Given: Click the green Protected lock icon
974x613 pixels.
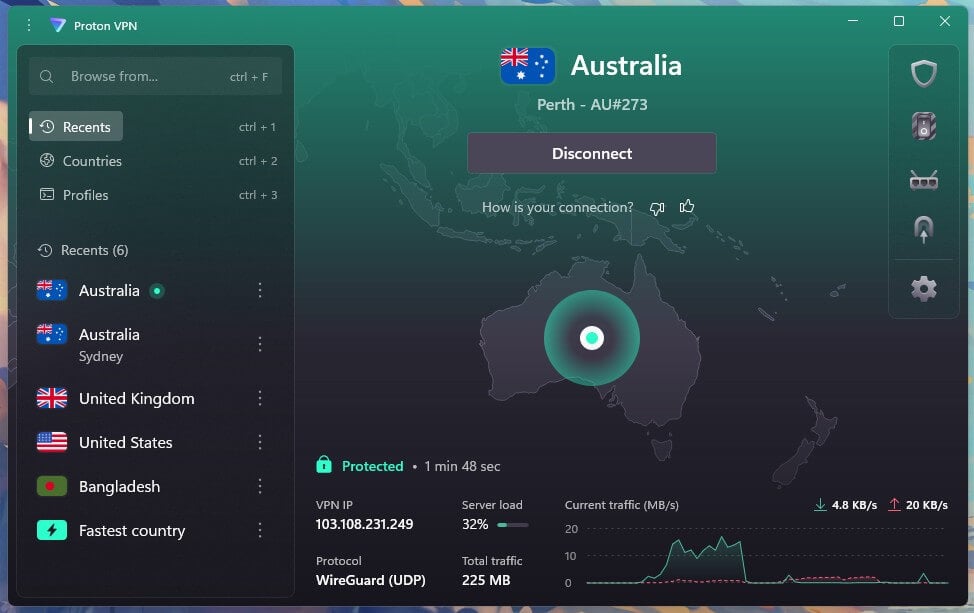Looking at the screenshot, I should tap(324, 465).
